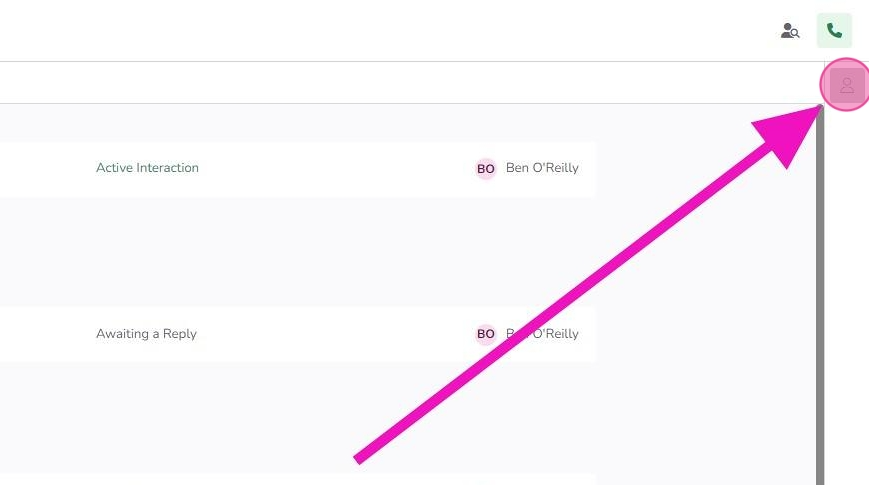Open Ben O'Reilly in Awaiting a Reply row
This screenshot has height=485, width=869.
(542, 334)
